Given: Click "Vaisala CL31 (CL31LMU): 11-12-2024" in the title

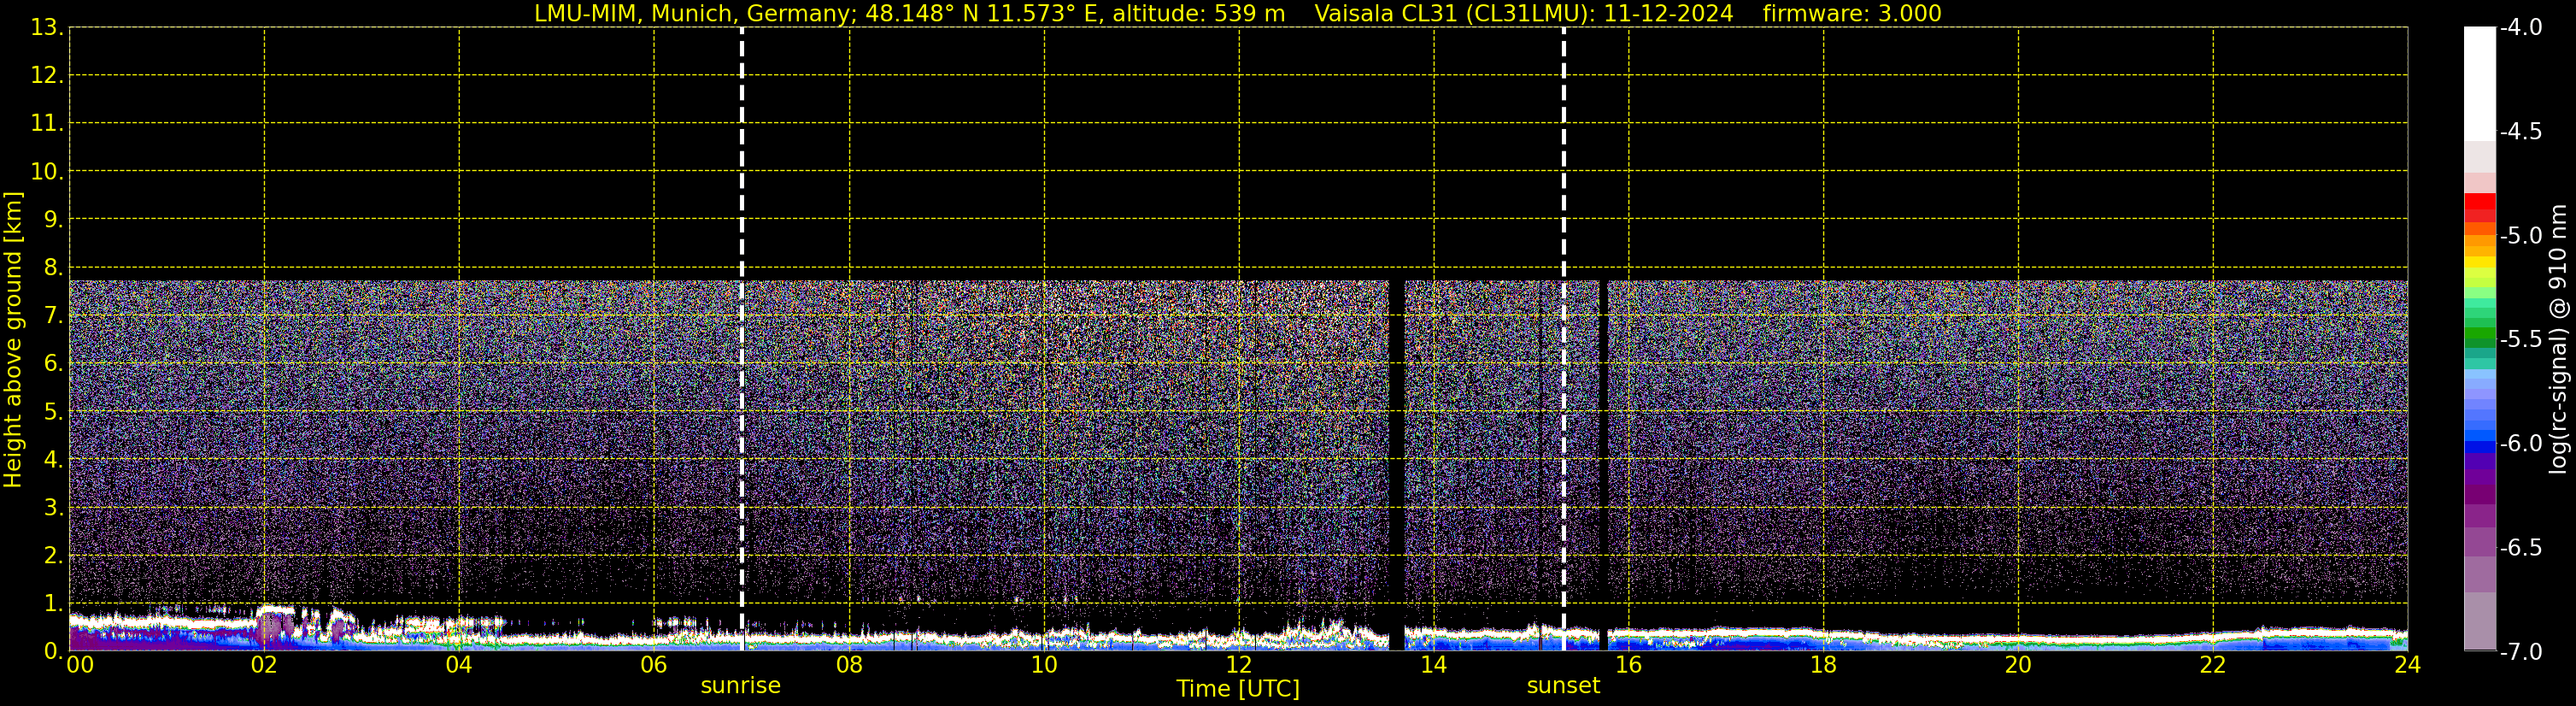Looking at the screenshot, I should tap(1523, 13).
